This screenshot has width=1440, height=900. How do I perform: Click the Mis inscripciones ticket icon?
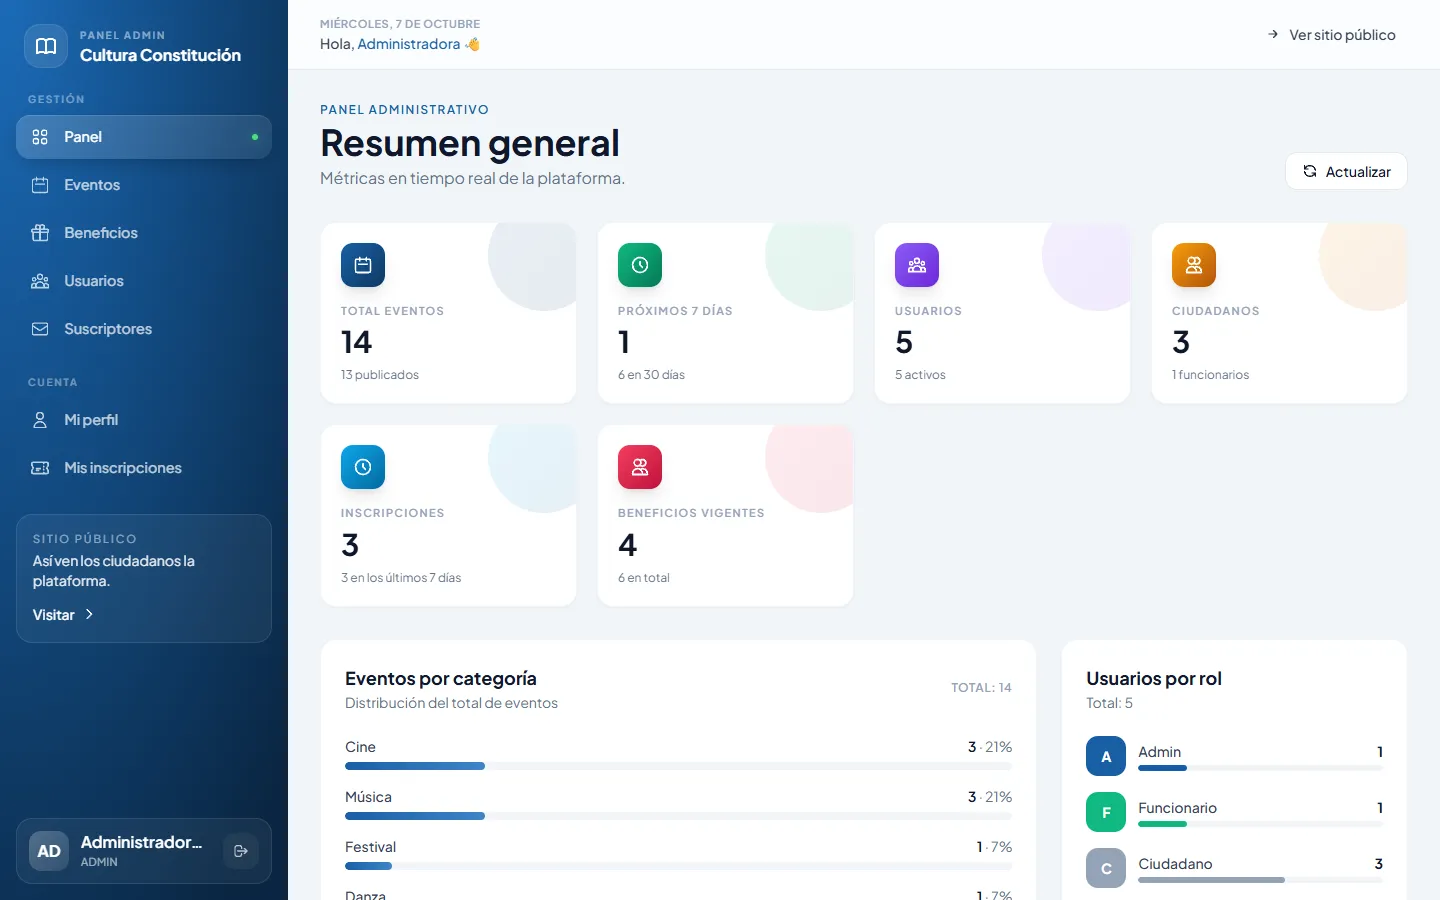point(40,468)
